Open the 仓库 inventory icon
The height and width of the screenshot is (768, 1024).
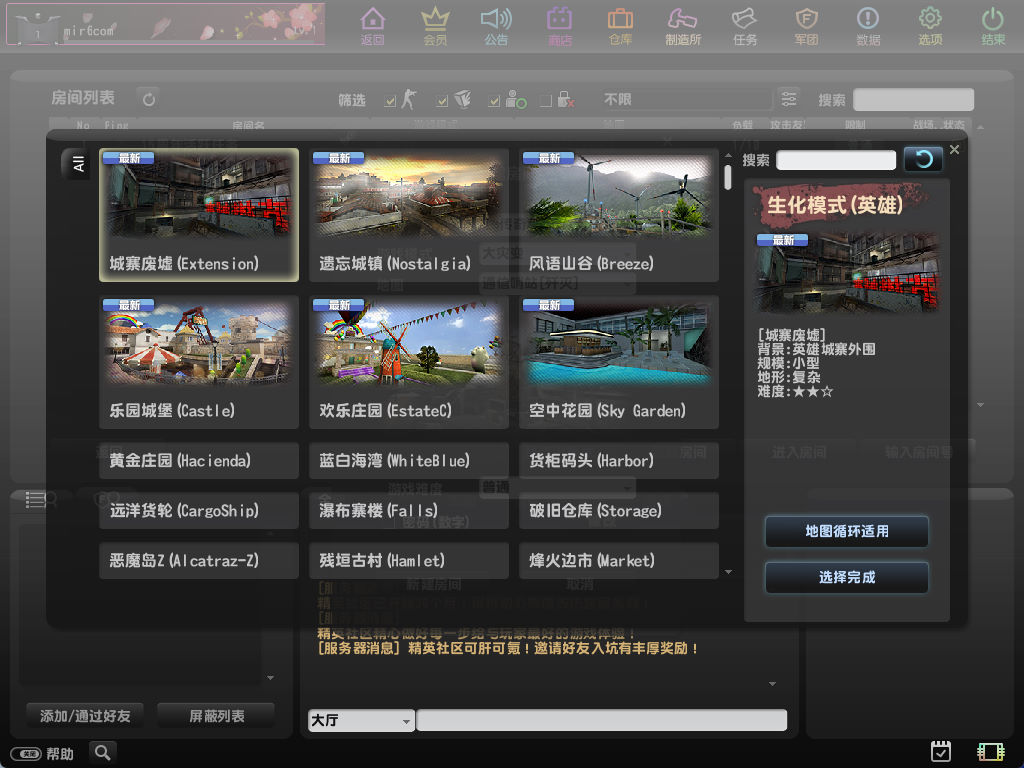[620, 26]
